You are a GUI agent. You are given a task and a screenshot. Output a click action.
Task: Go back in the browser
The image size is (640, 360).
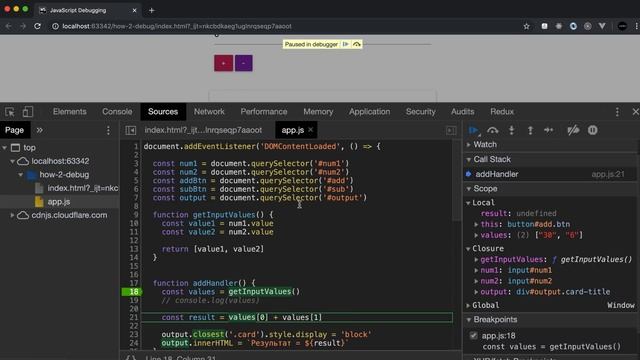[9, 26]
